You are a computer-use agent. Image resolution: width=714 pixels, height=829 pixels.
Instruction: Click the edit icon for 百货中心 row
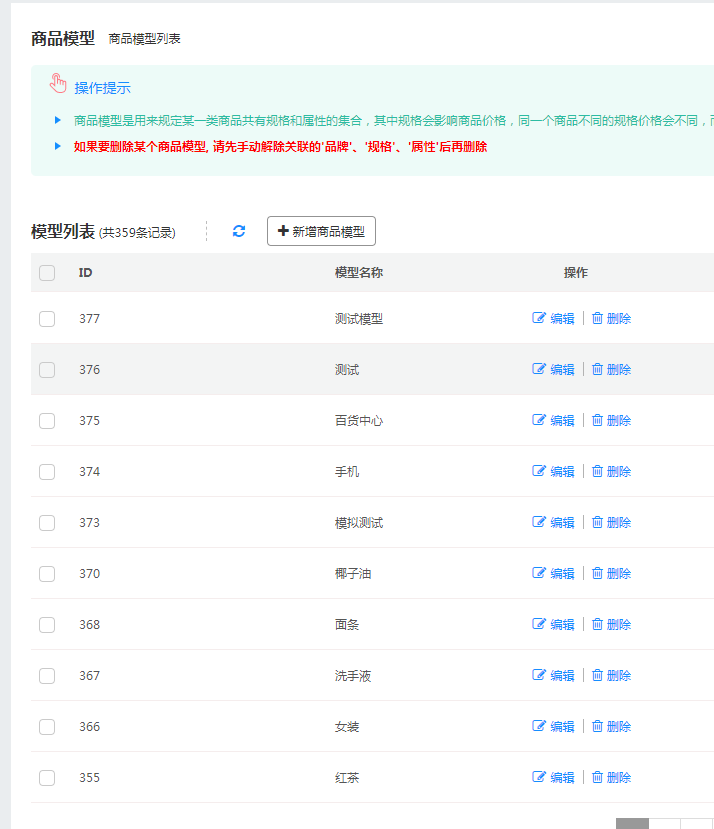pyautogui.click(x=539, y=420)
